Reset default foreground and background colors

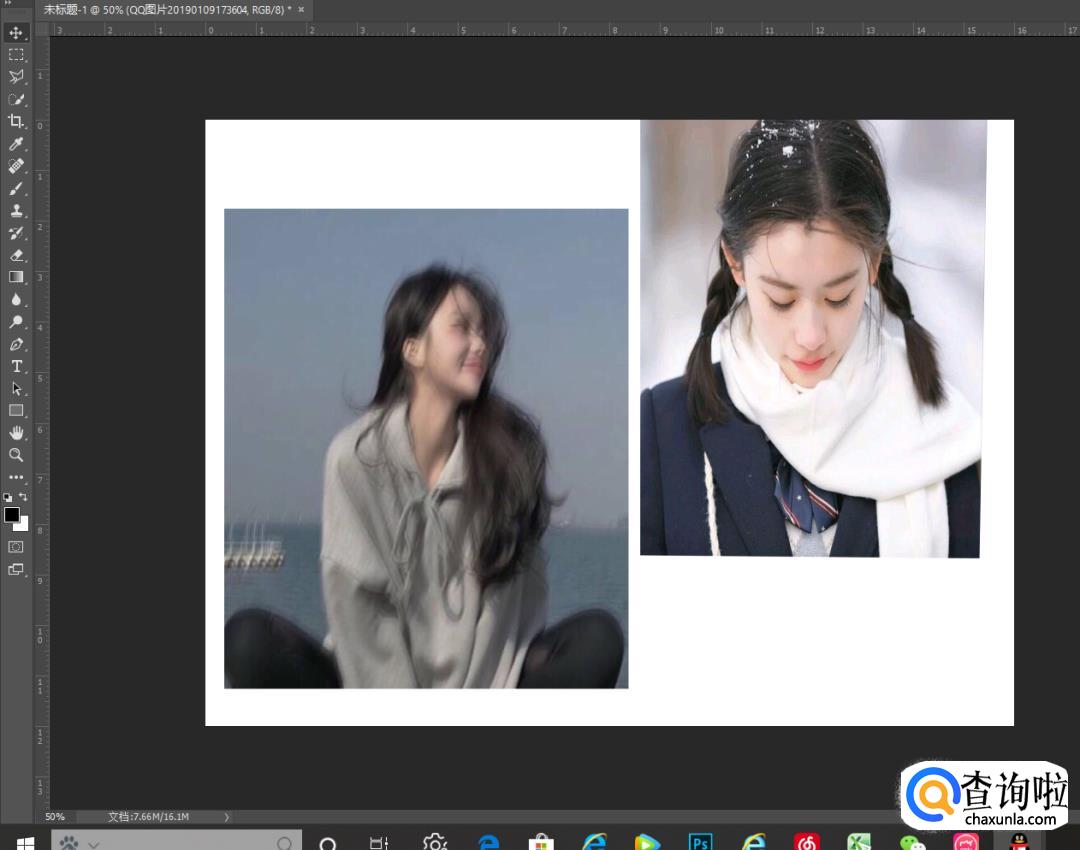coord(8,497)
